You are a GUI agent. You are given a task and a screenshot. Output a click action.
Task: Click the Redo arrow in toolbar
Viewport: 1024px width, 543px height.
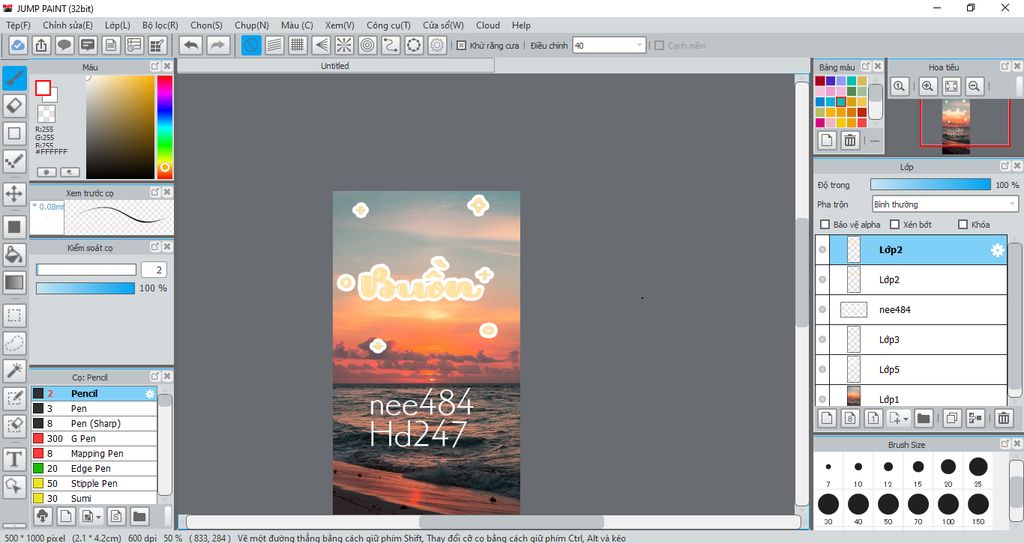pyautogui.click(x=218, y=45)
